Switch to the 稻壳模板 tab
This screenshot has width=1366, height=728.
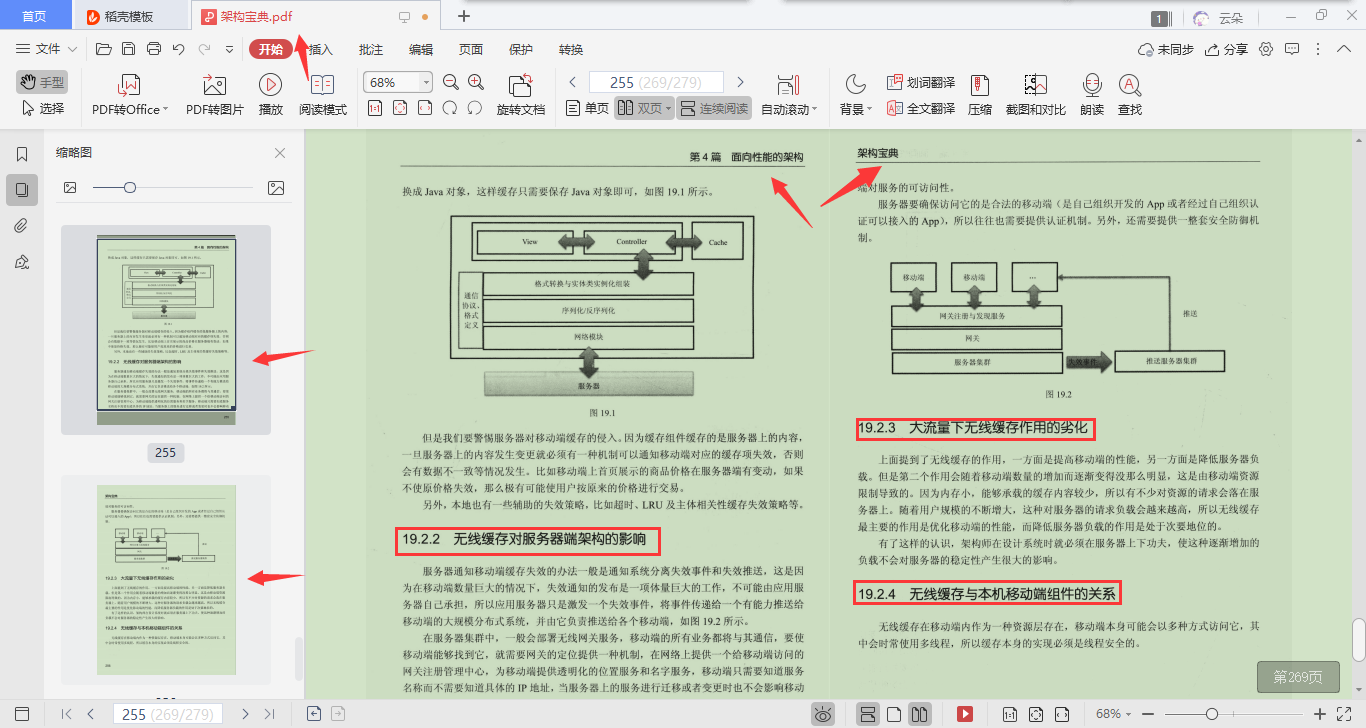pyautogui.click(x=129, y=16)
